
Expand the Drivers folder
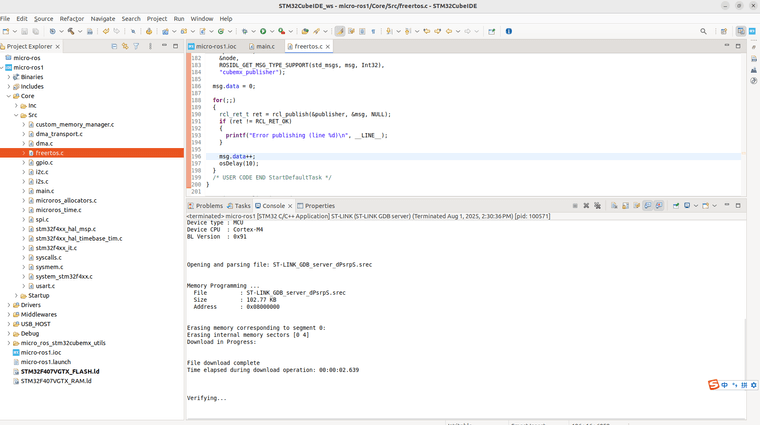click(9, 305)
